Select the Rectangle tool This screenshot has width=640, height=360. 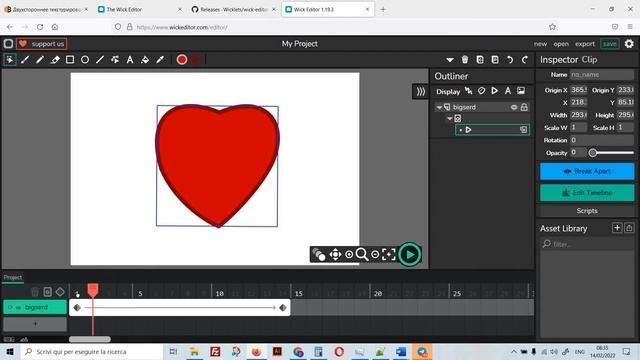(70, 60)
